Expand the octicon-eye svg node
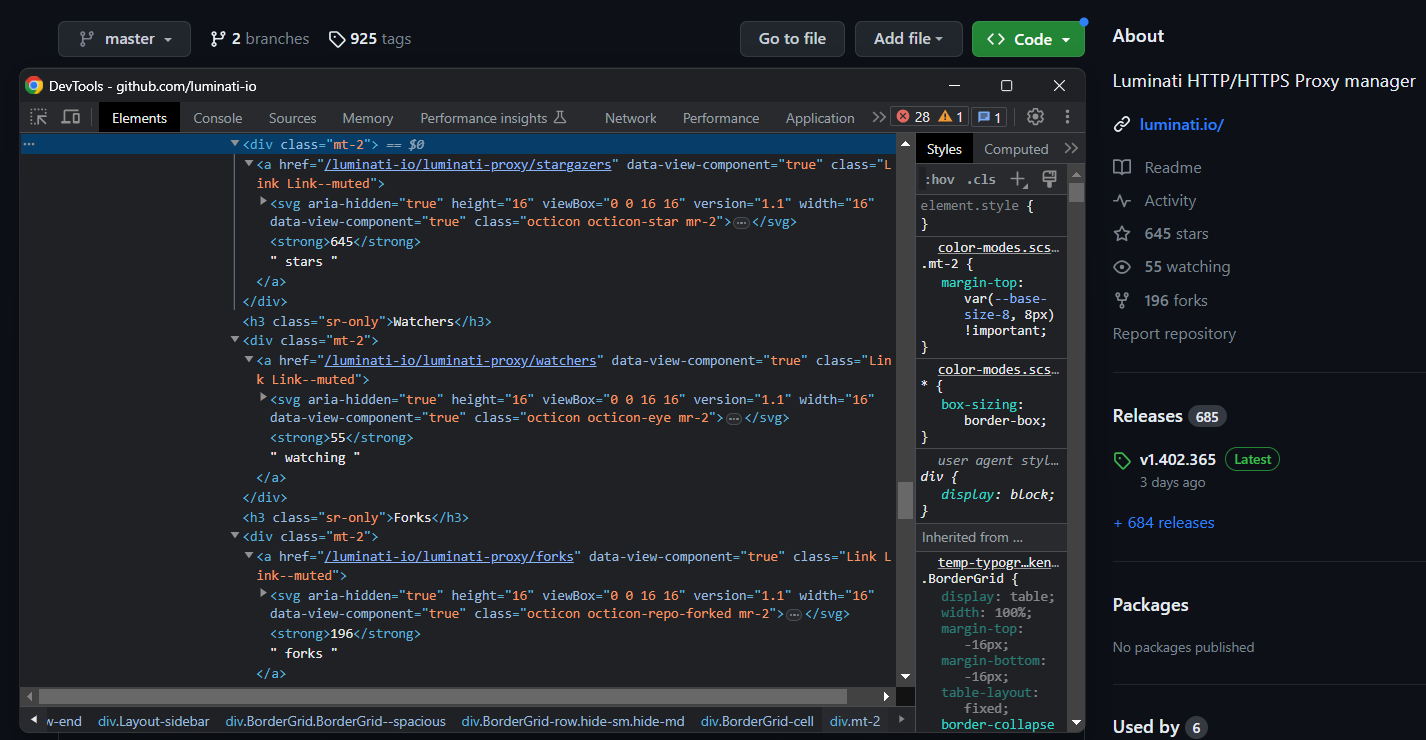Viewport: 1426px width, 740px height. click(263, 398)
